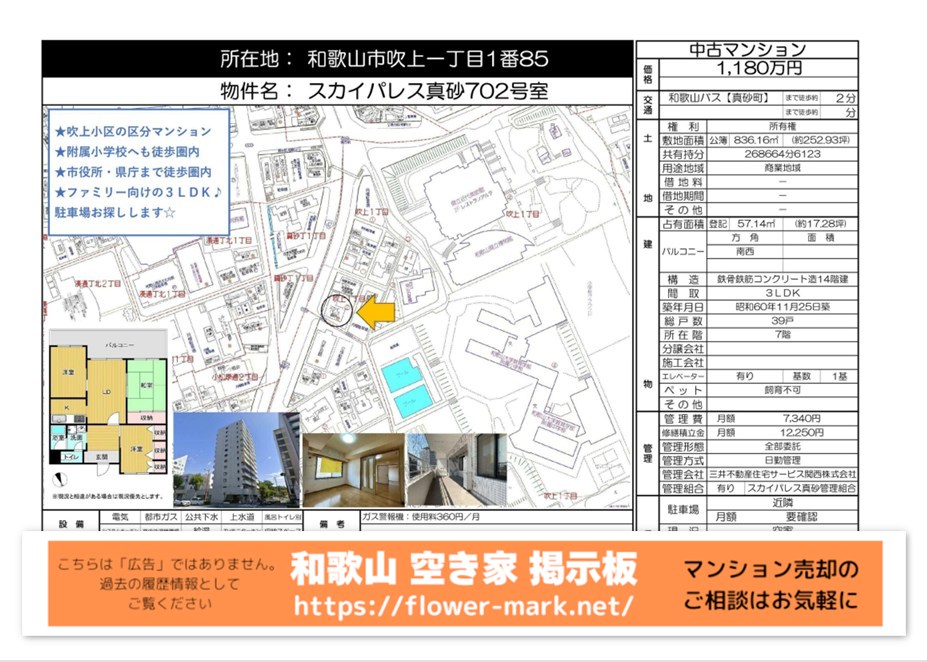Click the 管理費 7,340円 row
Screen dimensions: 927x662
(x=759, y=418)
